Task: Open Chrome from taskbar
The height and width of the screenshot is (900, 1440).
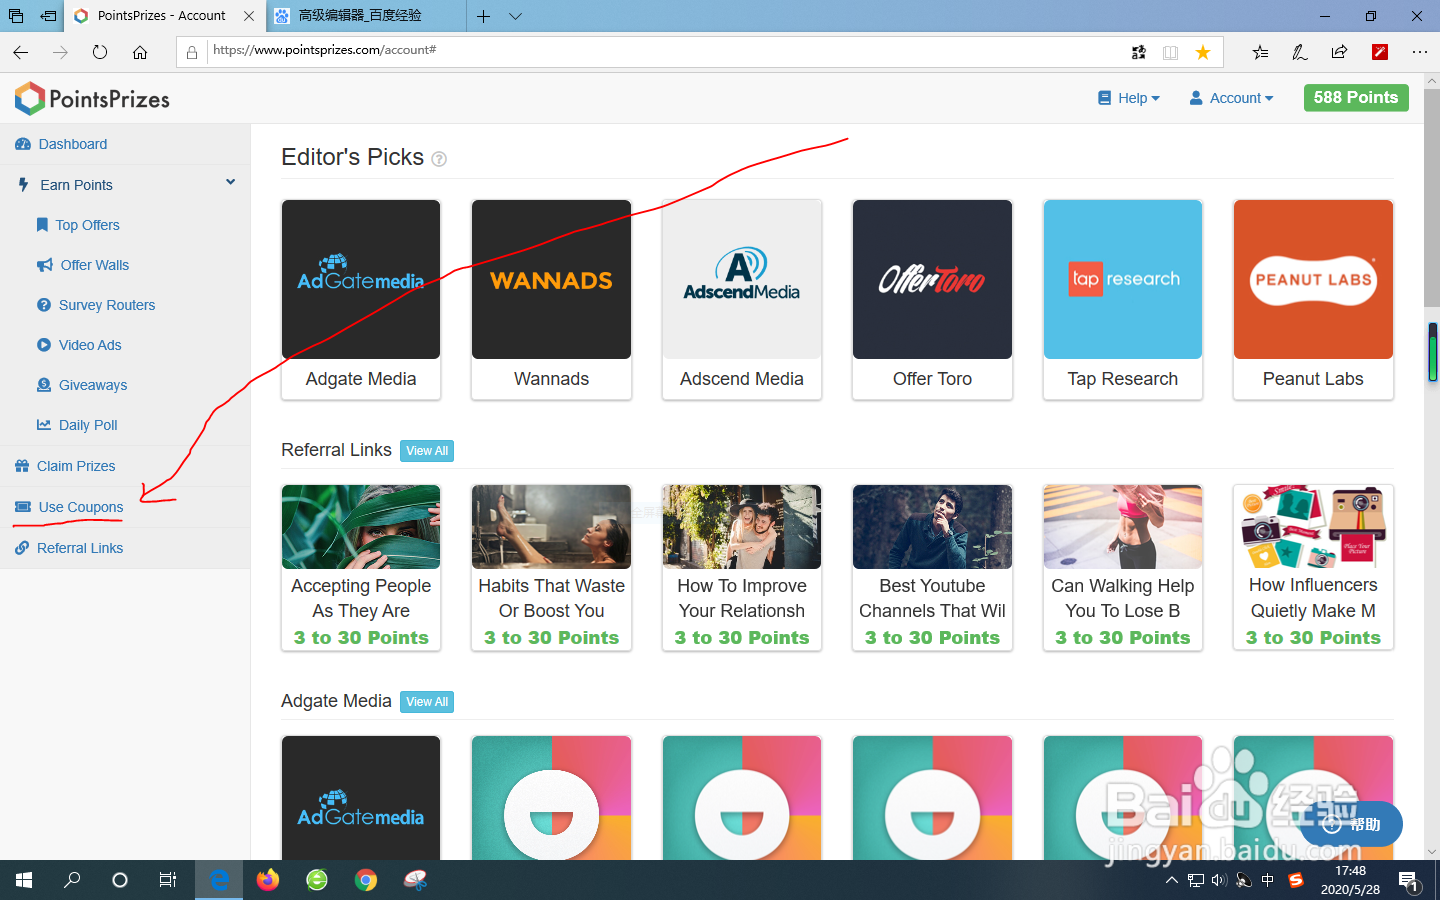Action: 366,880
